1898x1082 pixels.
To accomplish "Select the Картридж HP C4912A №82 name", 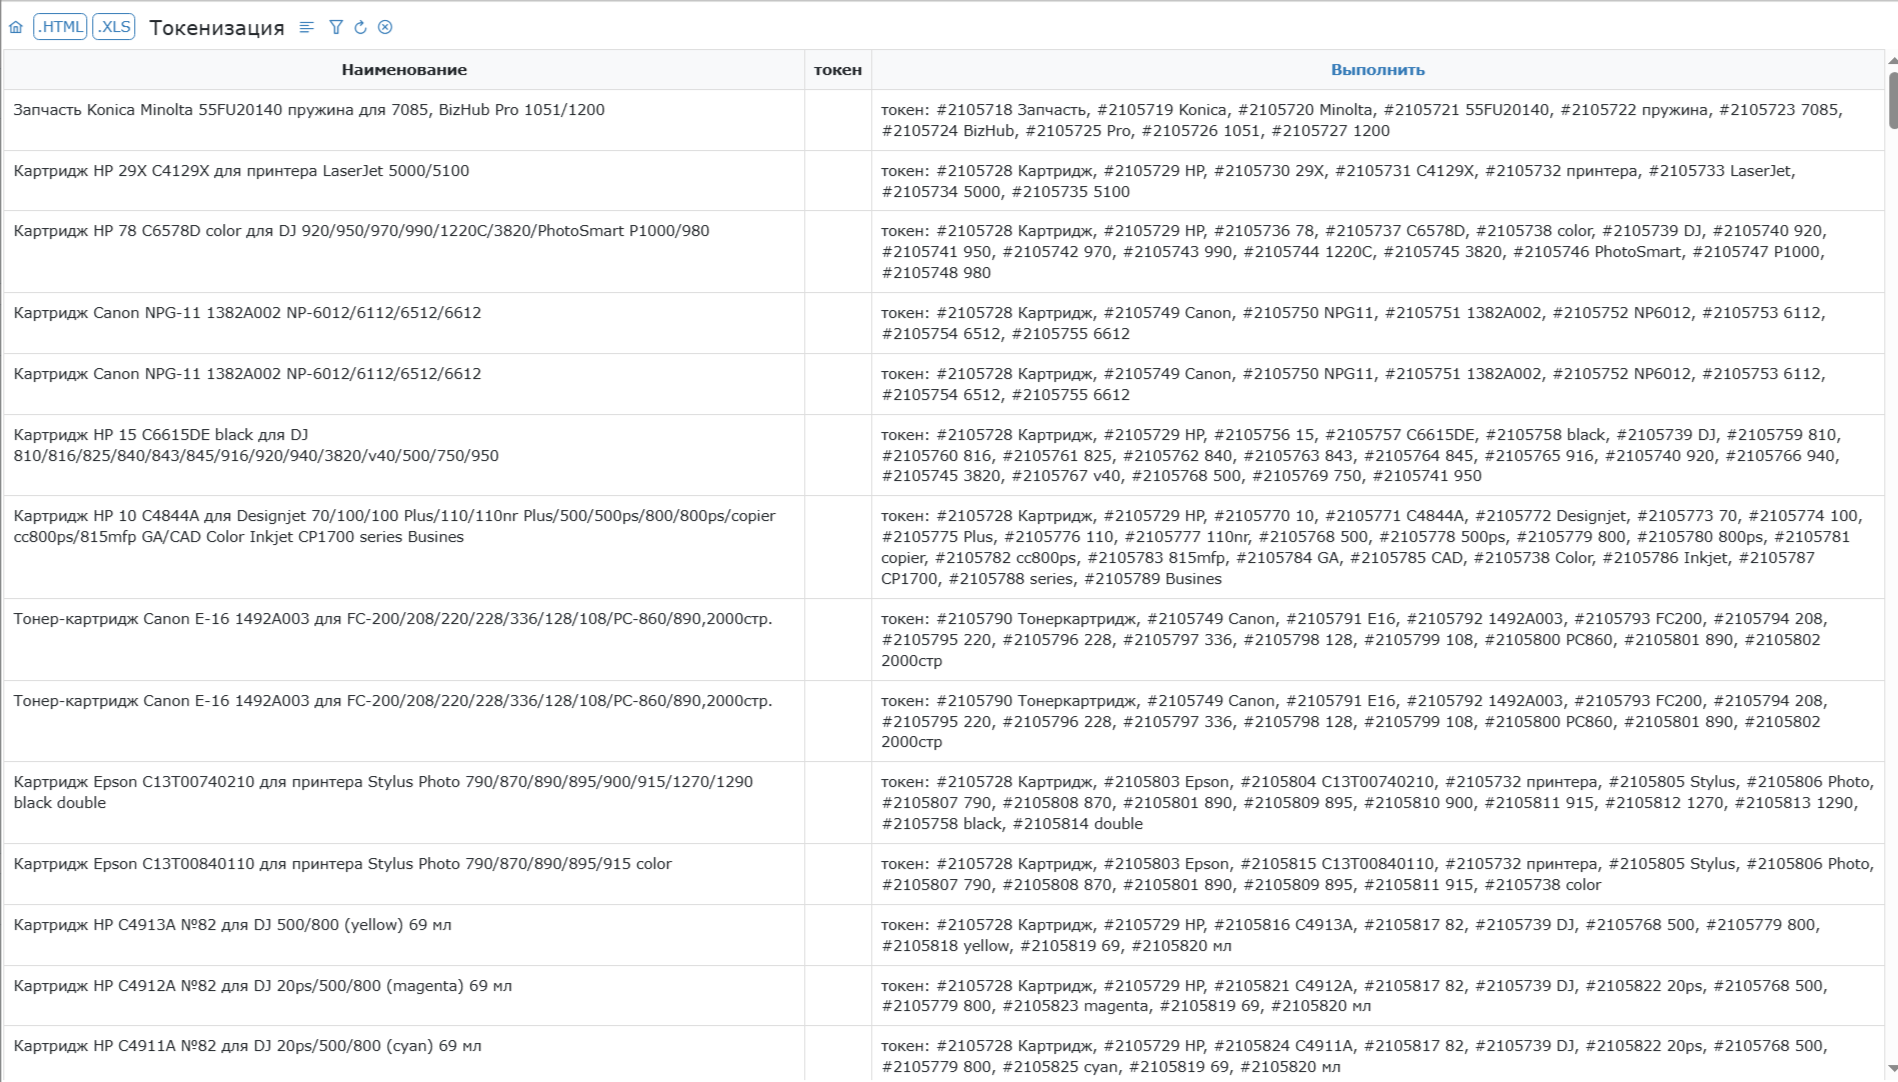I will (x=262, y=986).
